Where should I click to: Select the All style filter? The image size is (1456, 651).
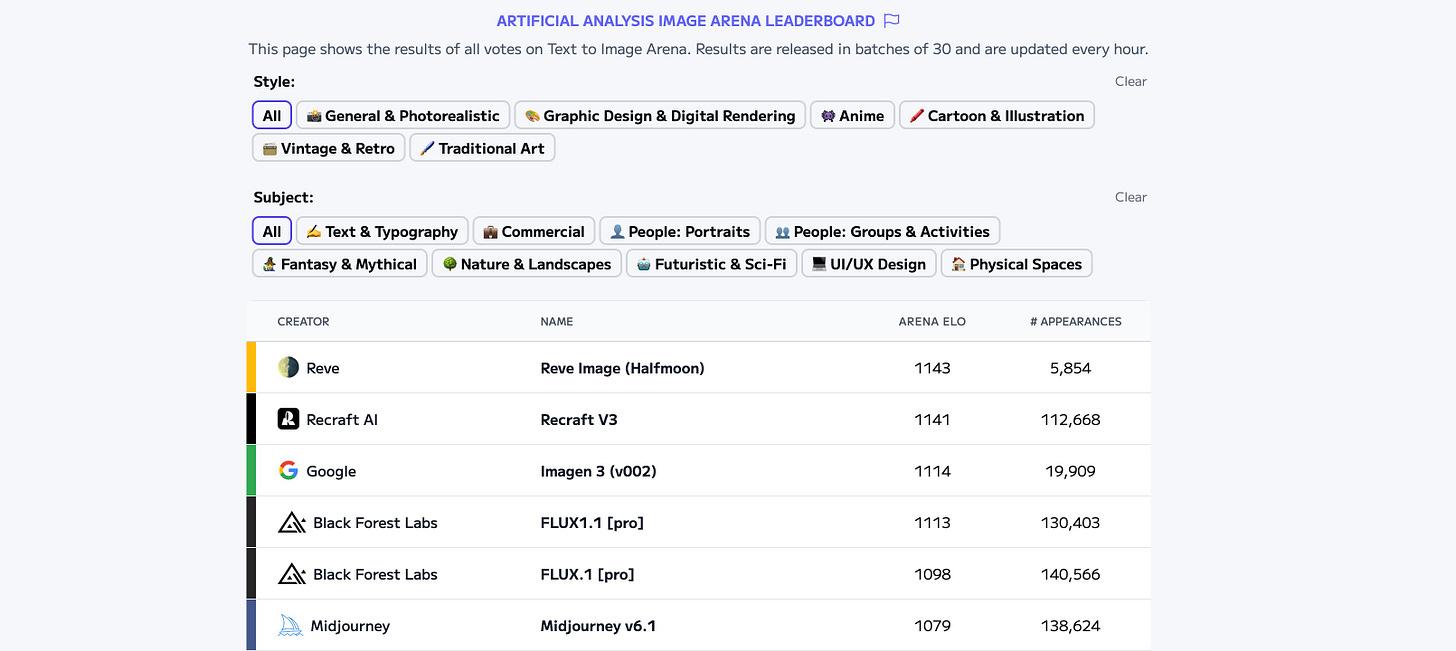(x=272, y=116)
